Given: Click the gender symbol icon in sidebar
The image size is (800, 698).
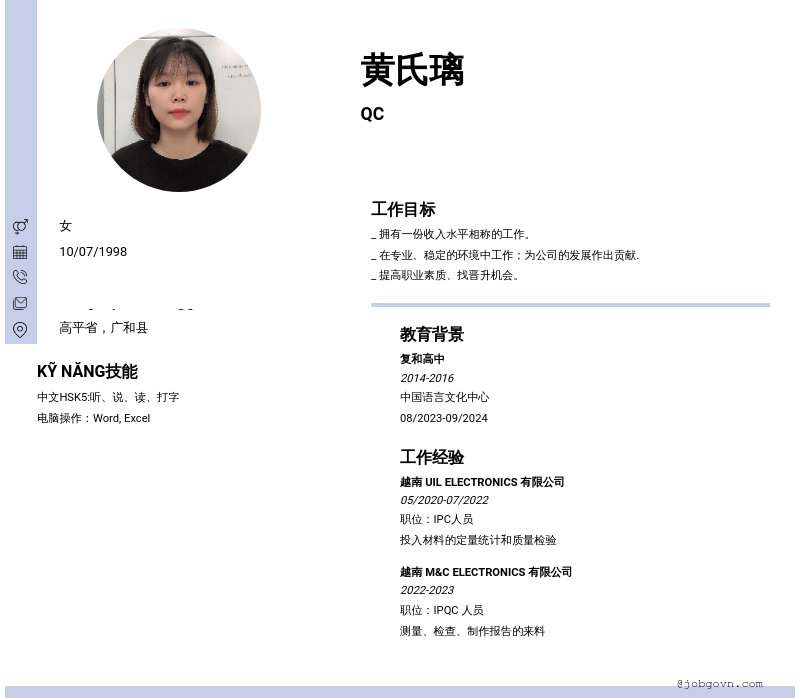Looking at the screenshot, I should (x=20, y=227).
